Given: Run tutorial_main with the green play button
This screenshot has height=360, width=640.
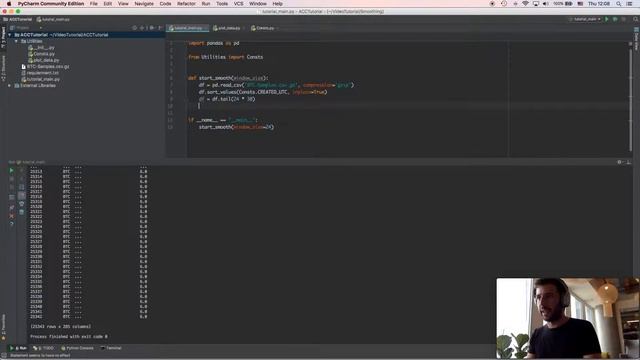Looking at the screenshot, I should 607,19.
